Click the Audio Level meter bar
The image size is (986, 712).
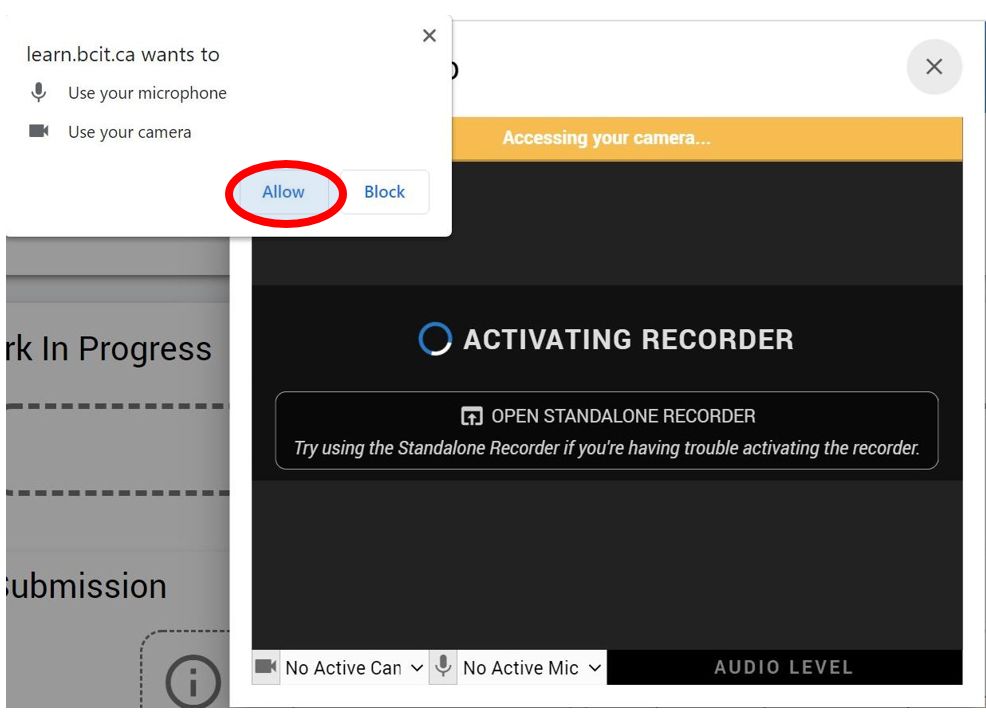[x=784, y=668]
